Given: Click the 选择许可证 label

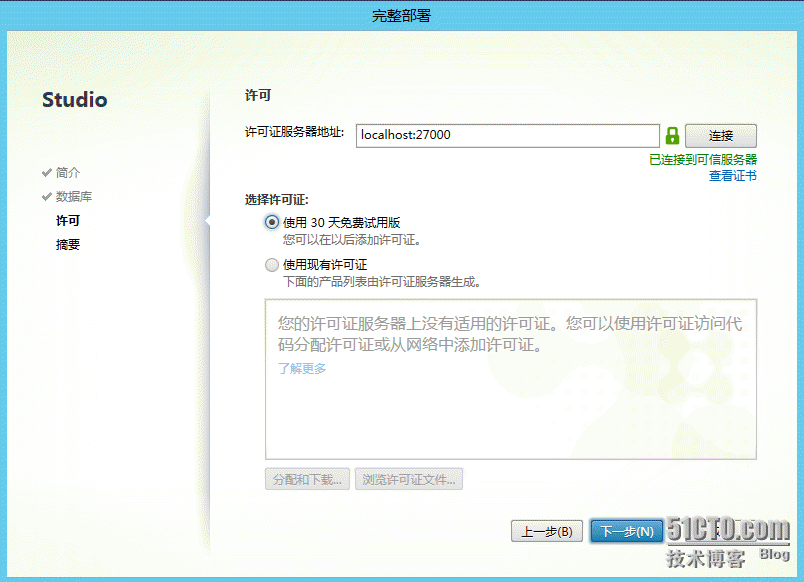Looking at the screenshot, I should pyautogui.click(x=276, y=199).
